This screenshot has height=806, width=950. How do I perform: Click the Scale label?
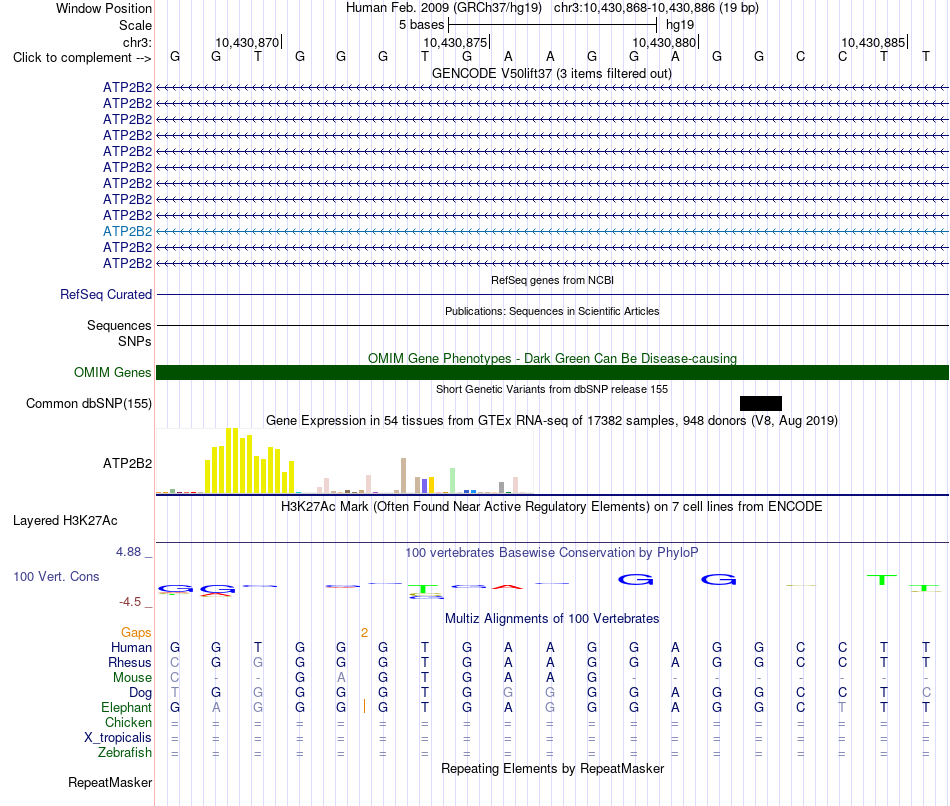[135, 25]
